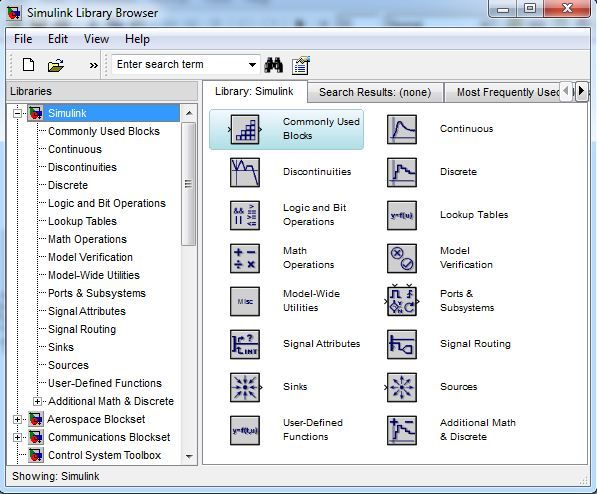Collapse the Simulink tree node
The width and height of the screenshot is (597, 494).
[x=17, y=113]
